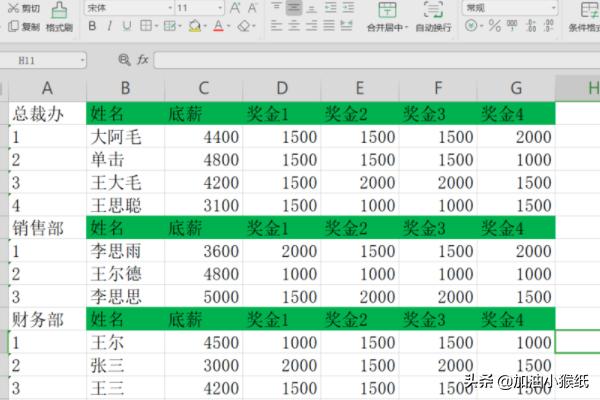Align text right
This screenshot has height=400, width=600.
pyautogui.click(x=311, y=26)
